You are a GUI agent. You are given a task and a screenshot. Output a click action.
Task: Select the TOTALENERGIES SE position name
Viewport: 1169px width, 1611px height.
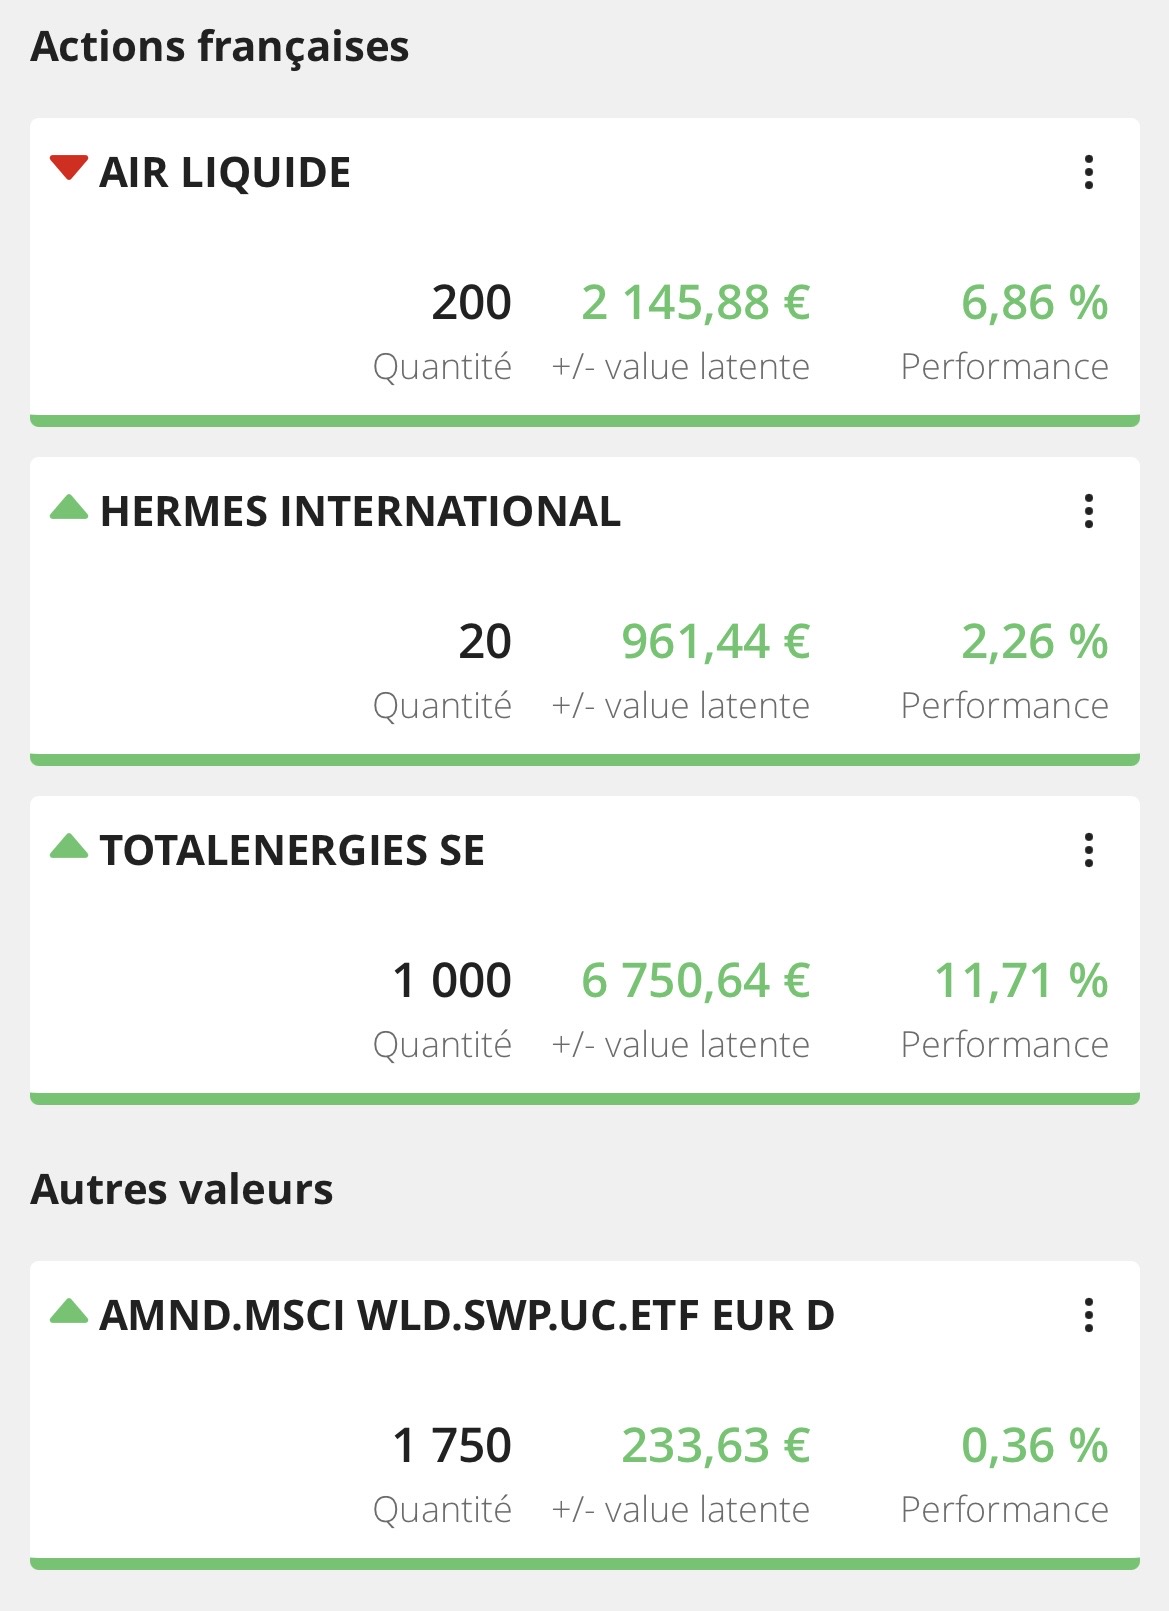[x=292, y=851]
